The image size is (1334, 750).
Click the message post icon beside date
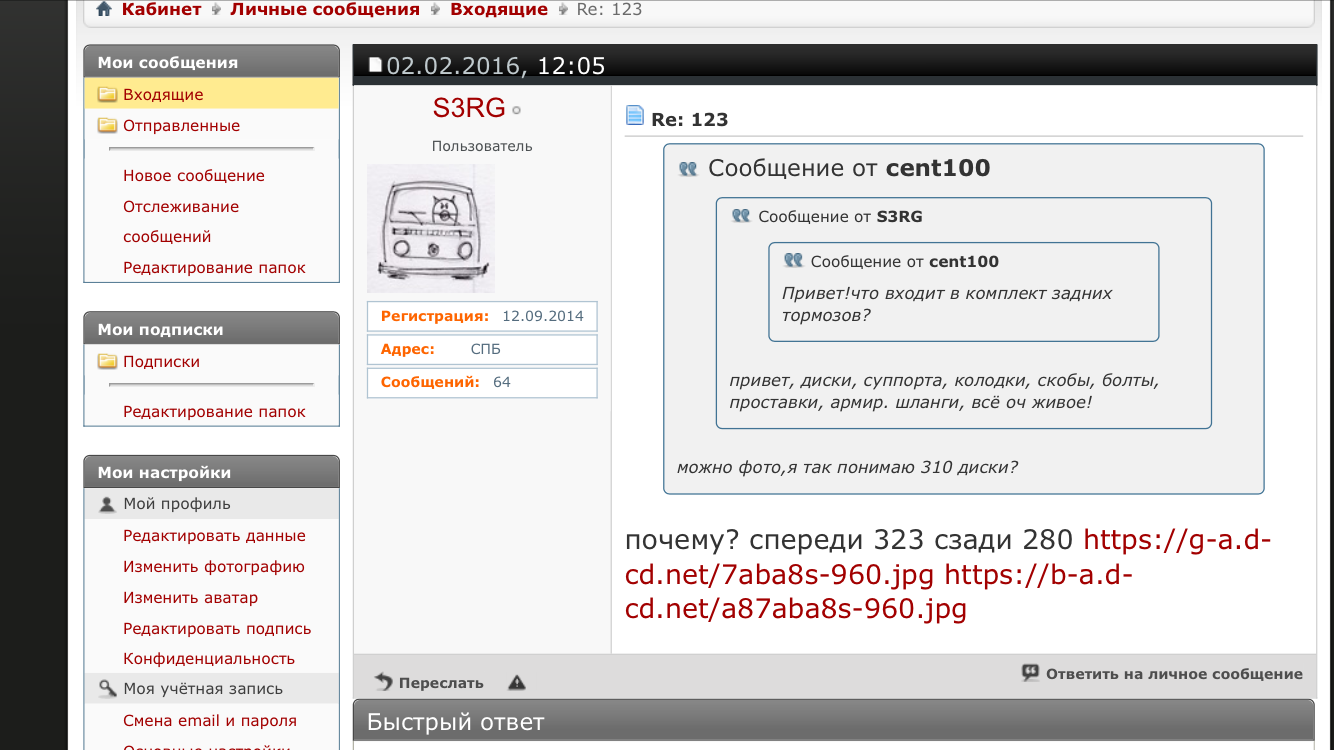pyautogui.click(x=376, y=66)
